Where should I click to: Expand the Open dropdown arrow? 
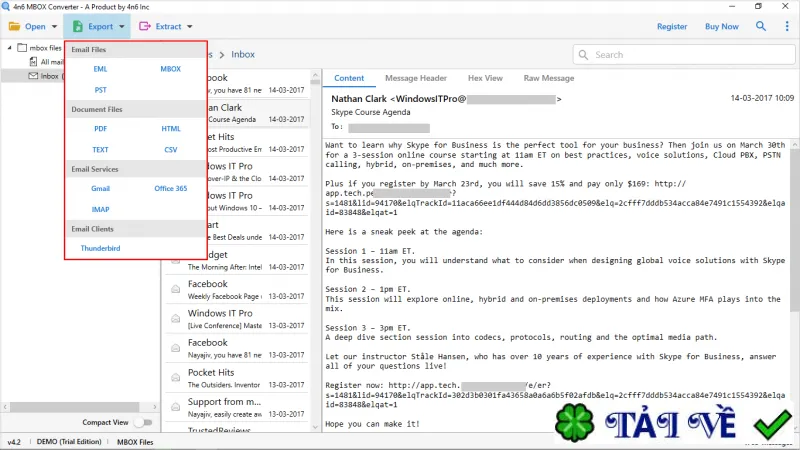pyautogui.click(x=54, y=27)
